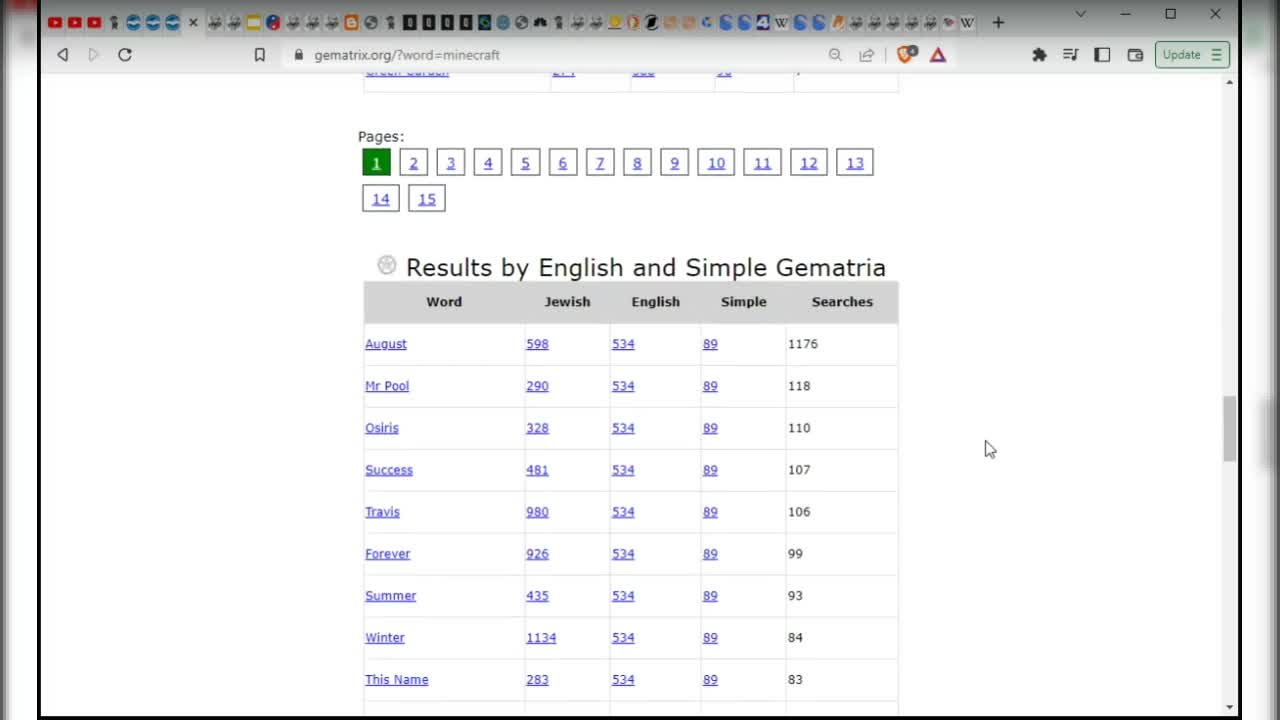The width and height of the screenshot is (1280, 720).
Task: Go to results page 3
Action: [451, 163]
